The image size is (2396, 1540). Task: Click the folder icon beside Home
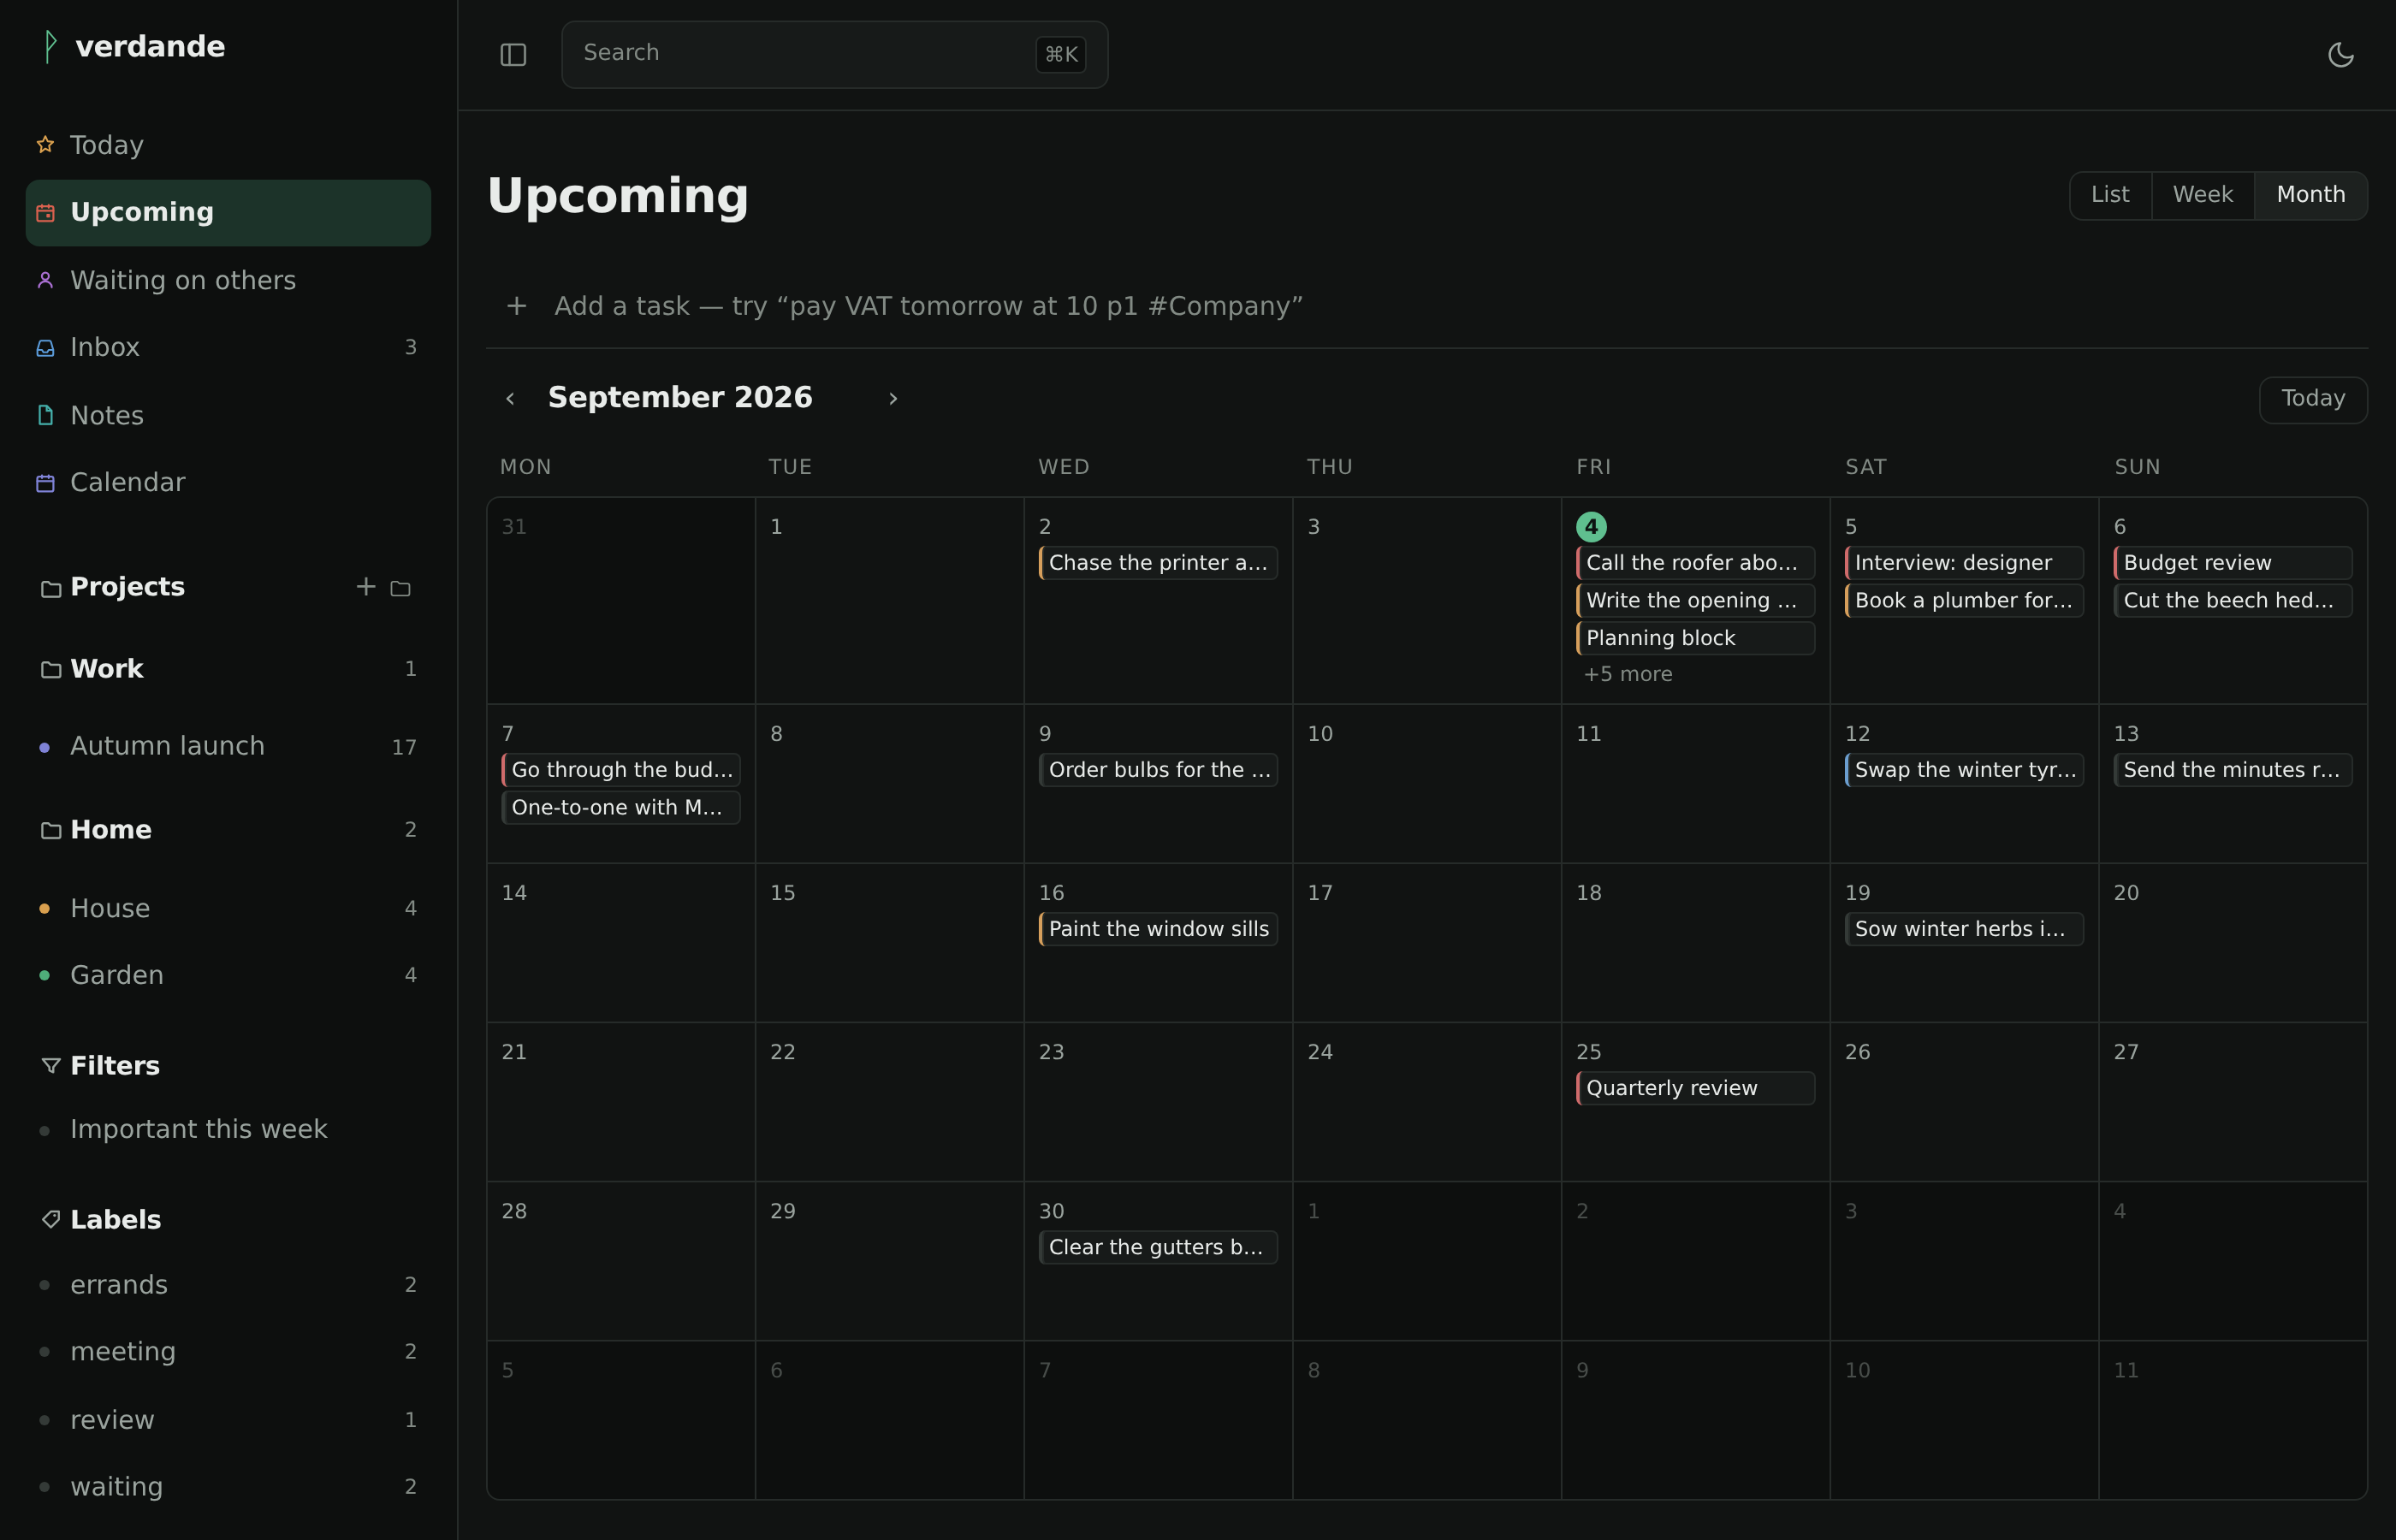50,830
